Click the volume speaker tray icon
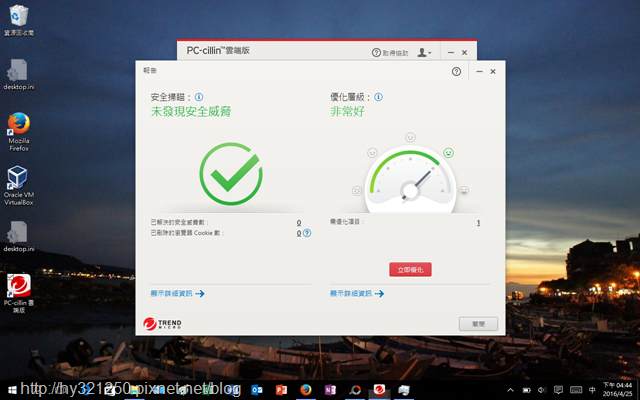This screenshot has height=400, width=640. click(542, 390)
